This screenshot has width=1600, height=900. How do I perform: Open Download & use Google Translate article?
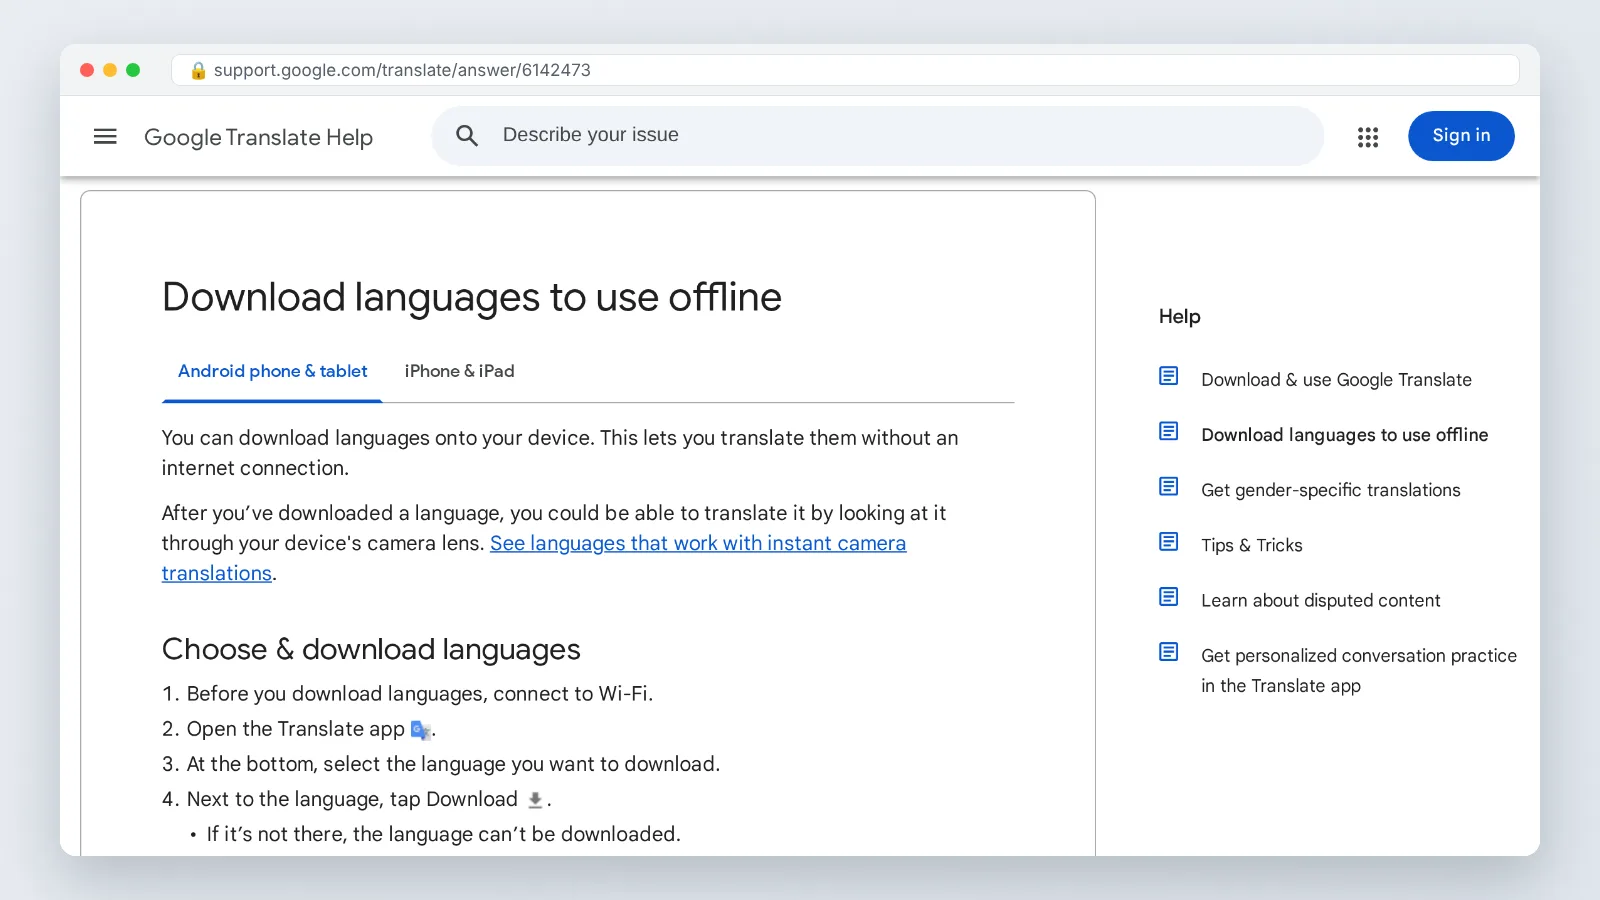point(1336,380)
